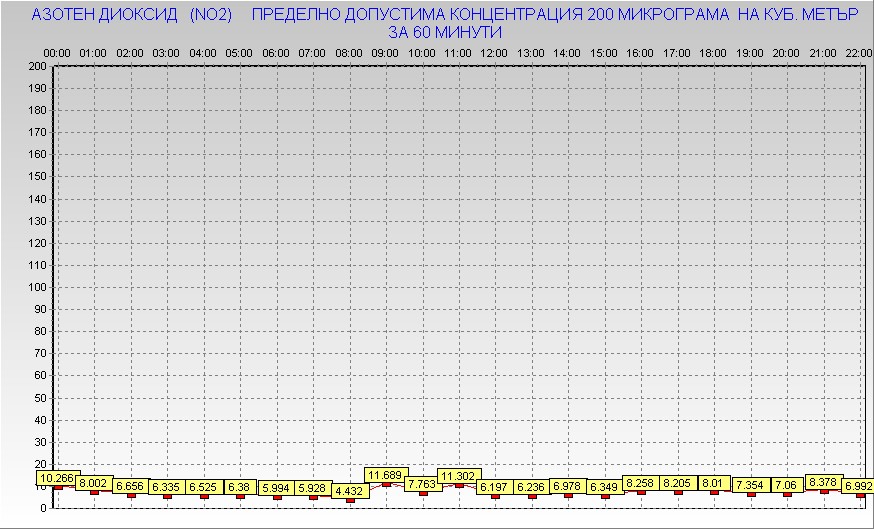Select the 100 y-axis label
Viewport: 874px width, 529px height.
coord(37,288)
